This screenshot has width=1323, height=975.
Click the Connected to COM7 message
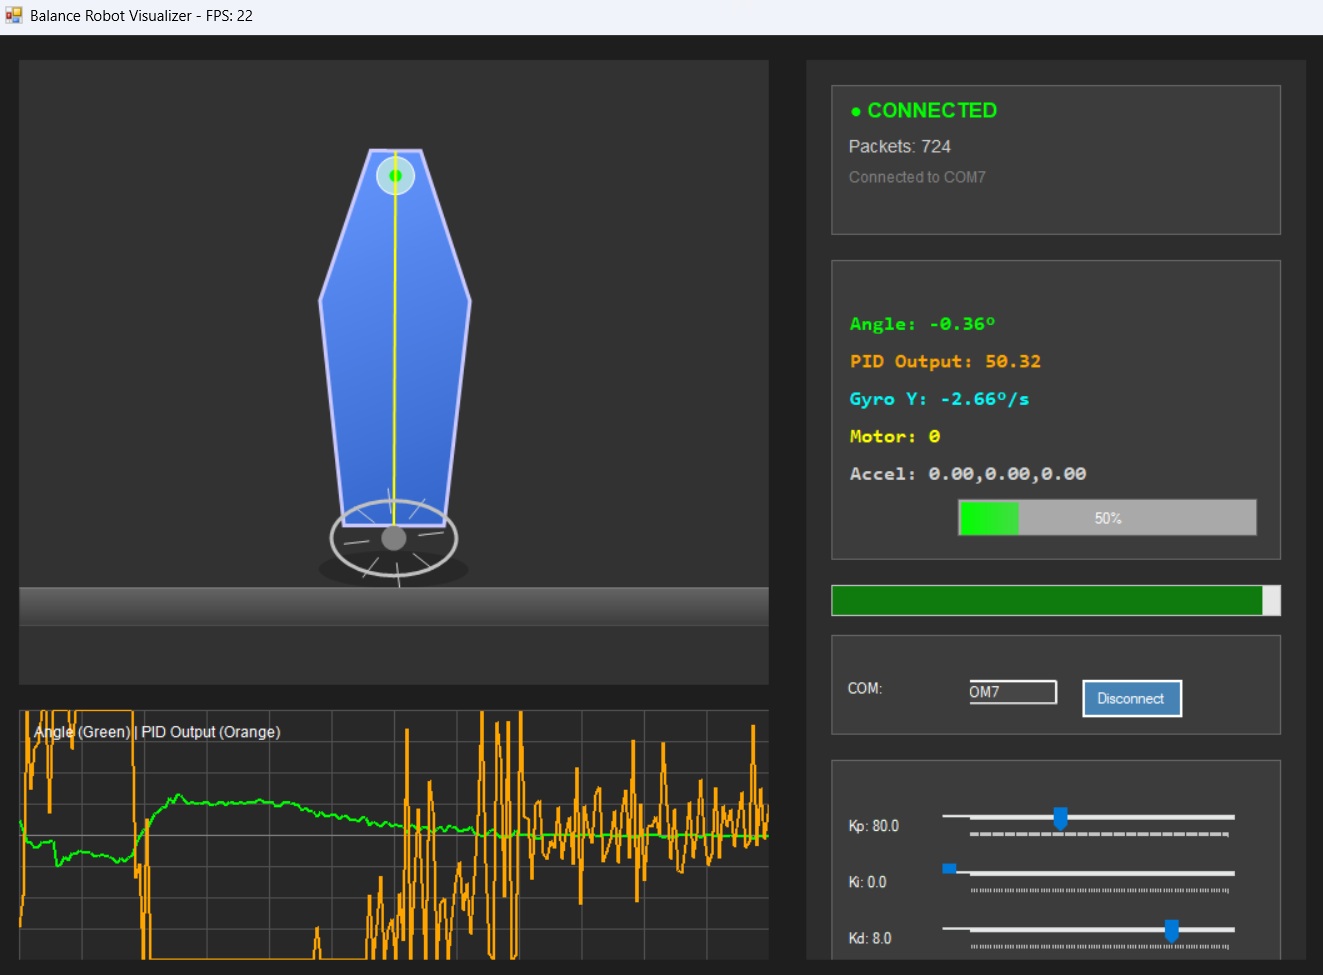pyautogui.click(x=917, y=177)
